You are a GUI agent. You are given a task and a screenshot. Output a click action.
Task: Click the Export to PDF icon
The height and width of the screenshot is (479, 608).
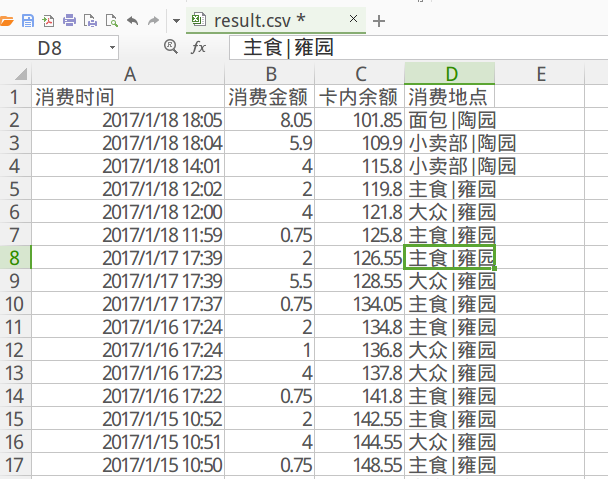[x=48, y=20]
